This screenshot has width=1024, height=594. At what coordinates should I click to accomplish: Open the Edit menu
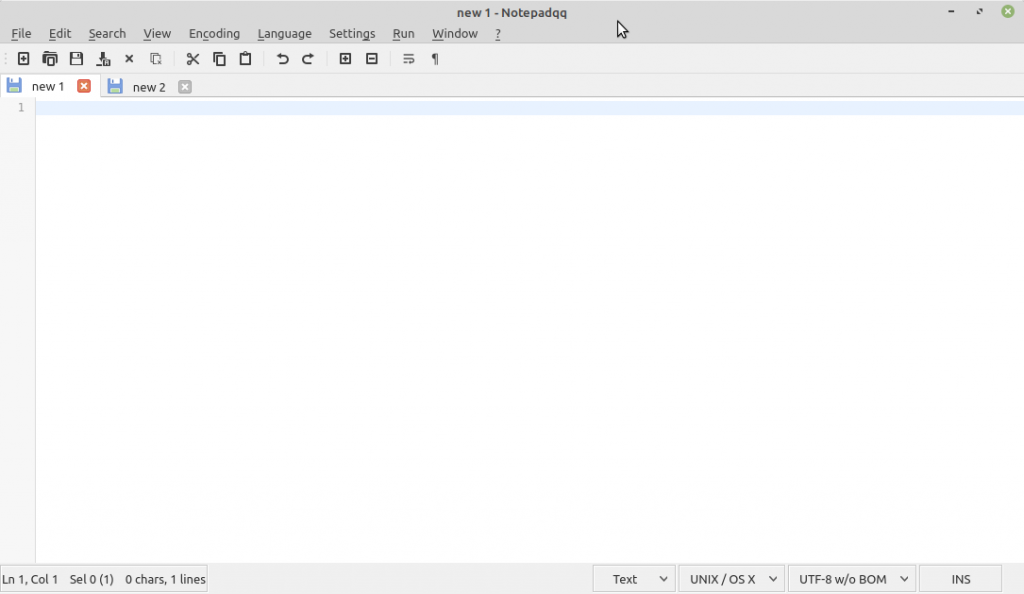click(x=59, y=33)
